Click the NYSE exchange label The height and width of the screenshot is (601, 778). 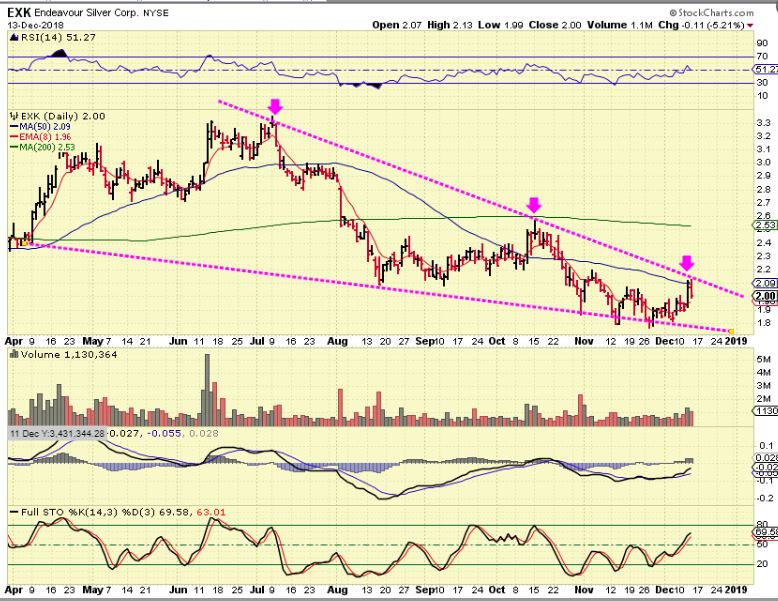(156, 13)
